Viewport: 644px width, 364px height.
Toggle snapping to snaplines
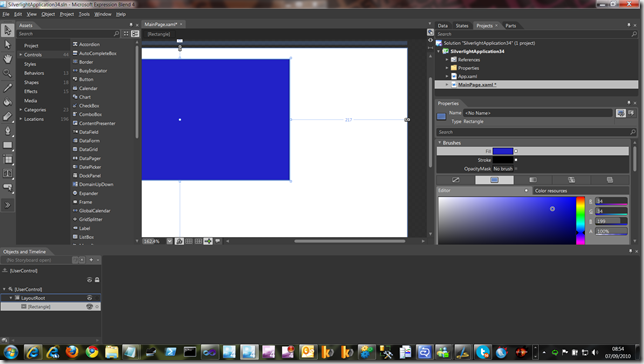[208, 241]
